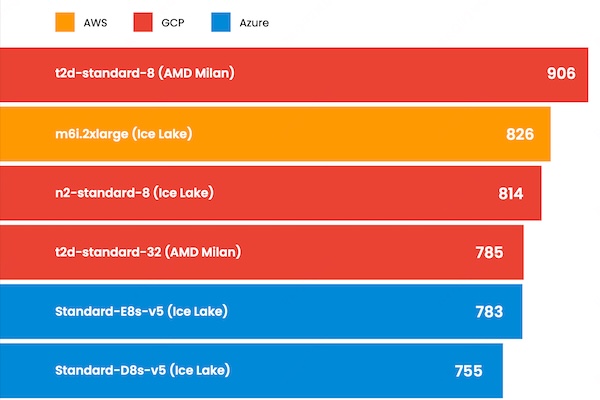Click the 785 score value

490,253
